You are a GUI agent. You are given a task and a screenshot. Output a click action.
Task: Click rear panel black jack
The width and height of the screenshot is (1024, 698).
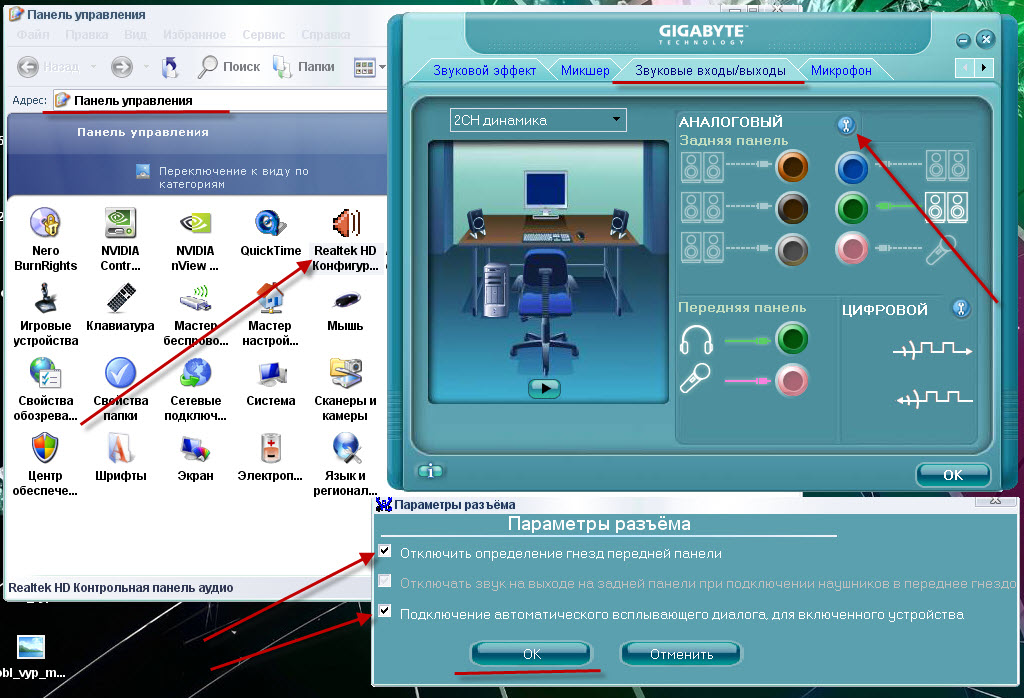click(792, 208)
